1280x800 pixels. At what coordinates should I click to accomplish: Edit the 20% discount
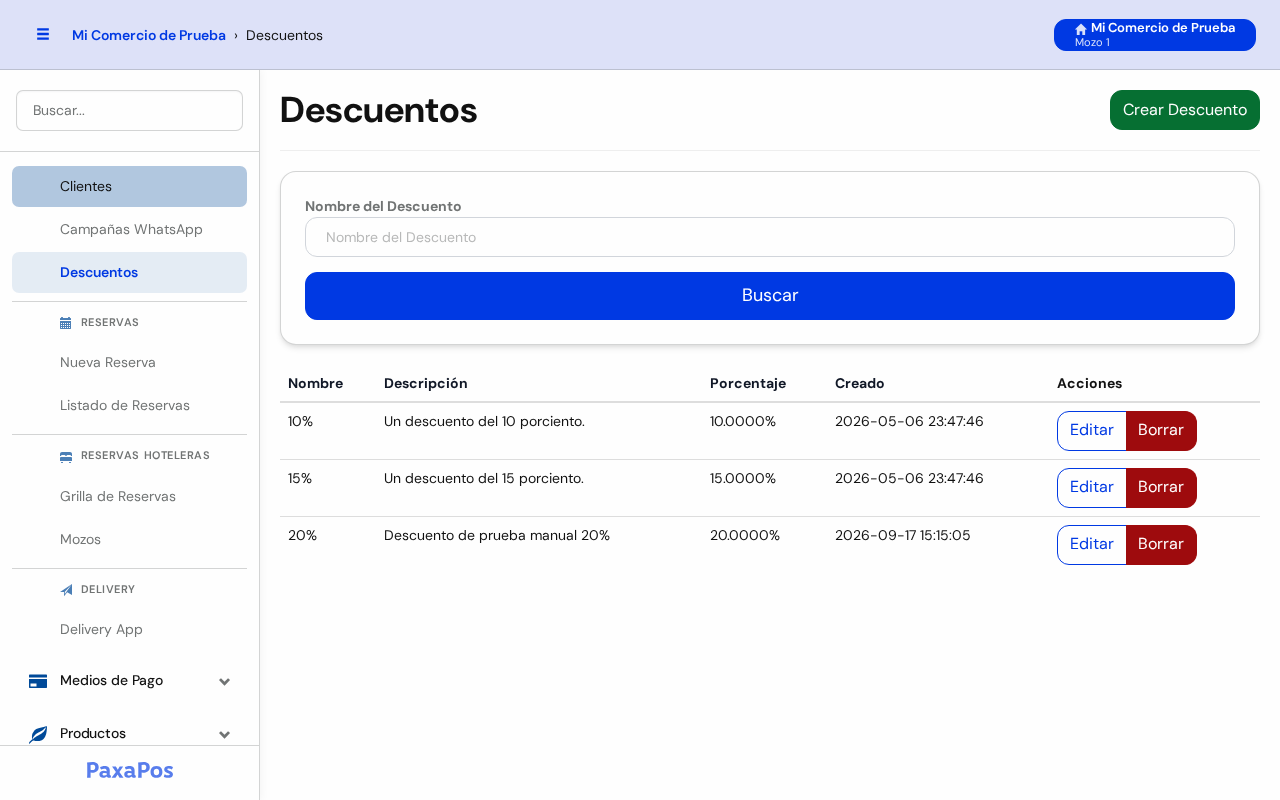pyautogui.click(x=1092, y=545)
